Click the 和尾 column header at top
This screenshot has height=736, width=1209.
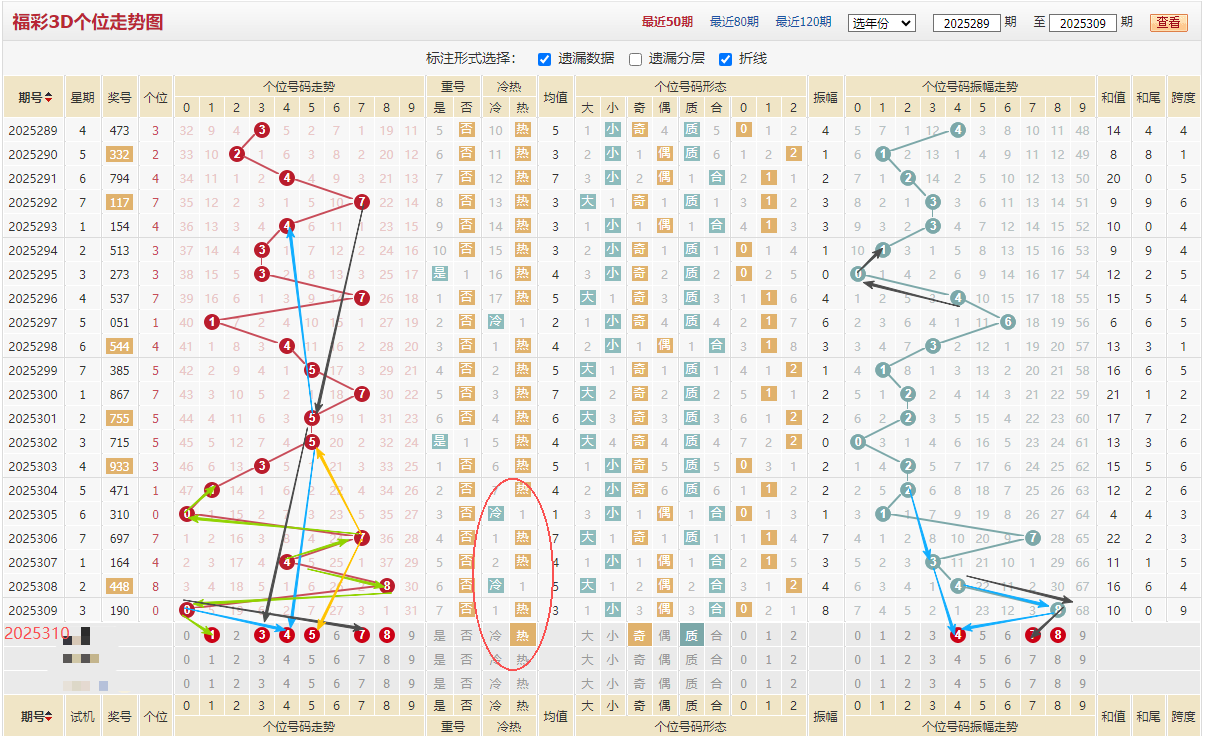tap(1148, 98)
